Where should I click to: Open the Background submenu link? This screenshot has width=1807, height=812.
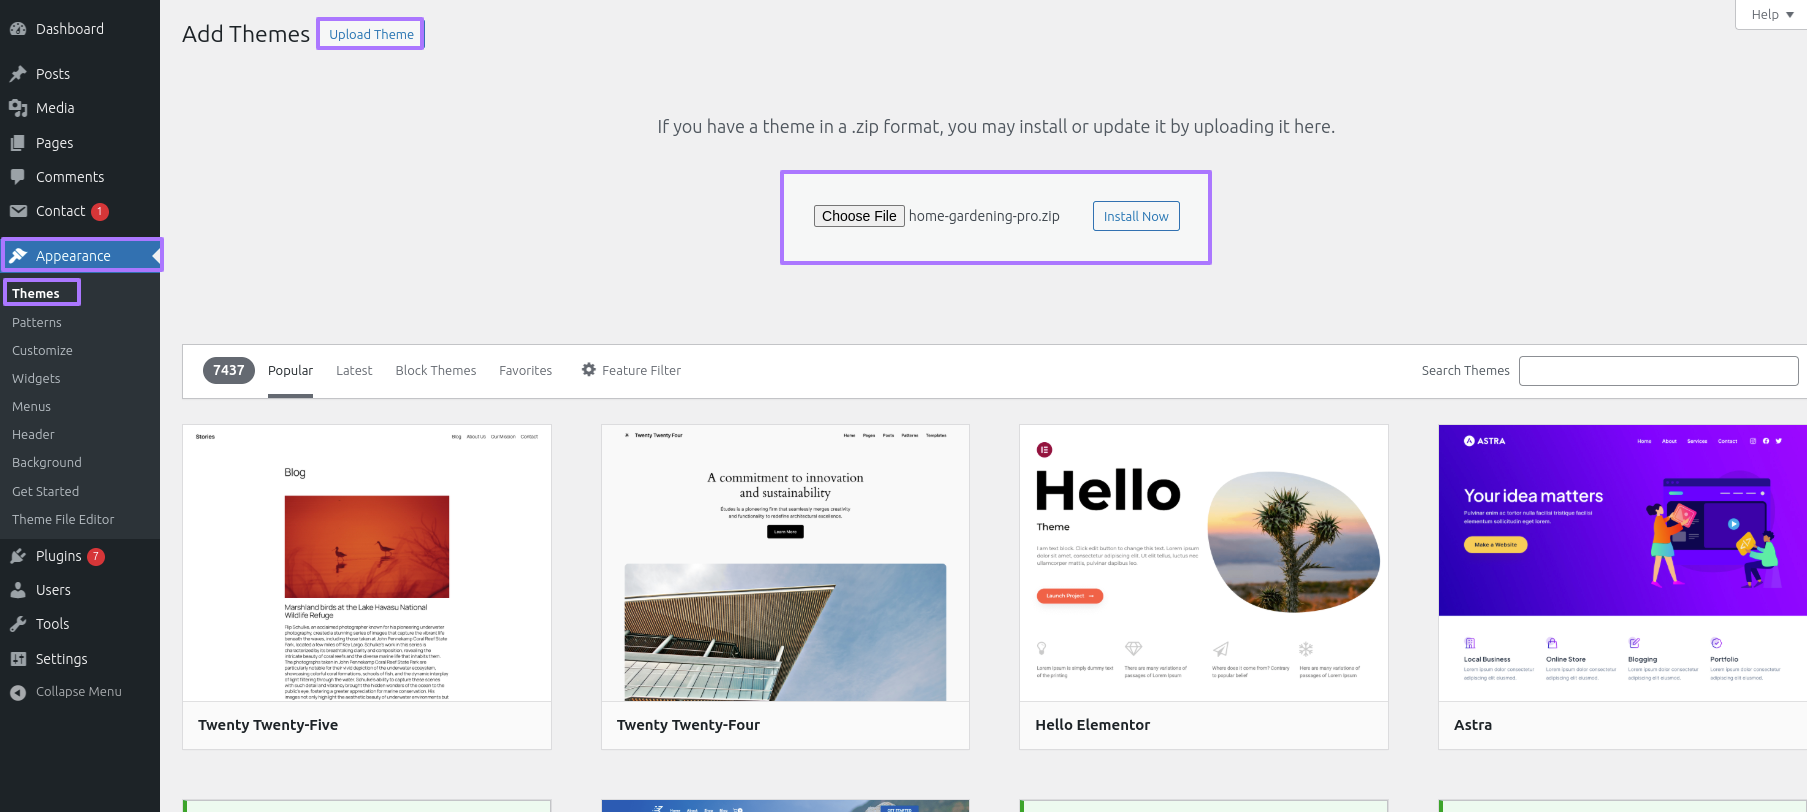coord(47,462)
